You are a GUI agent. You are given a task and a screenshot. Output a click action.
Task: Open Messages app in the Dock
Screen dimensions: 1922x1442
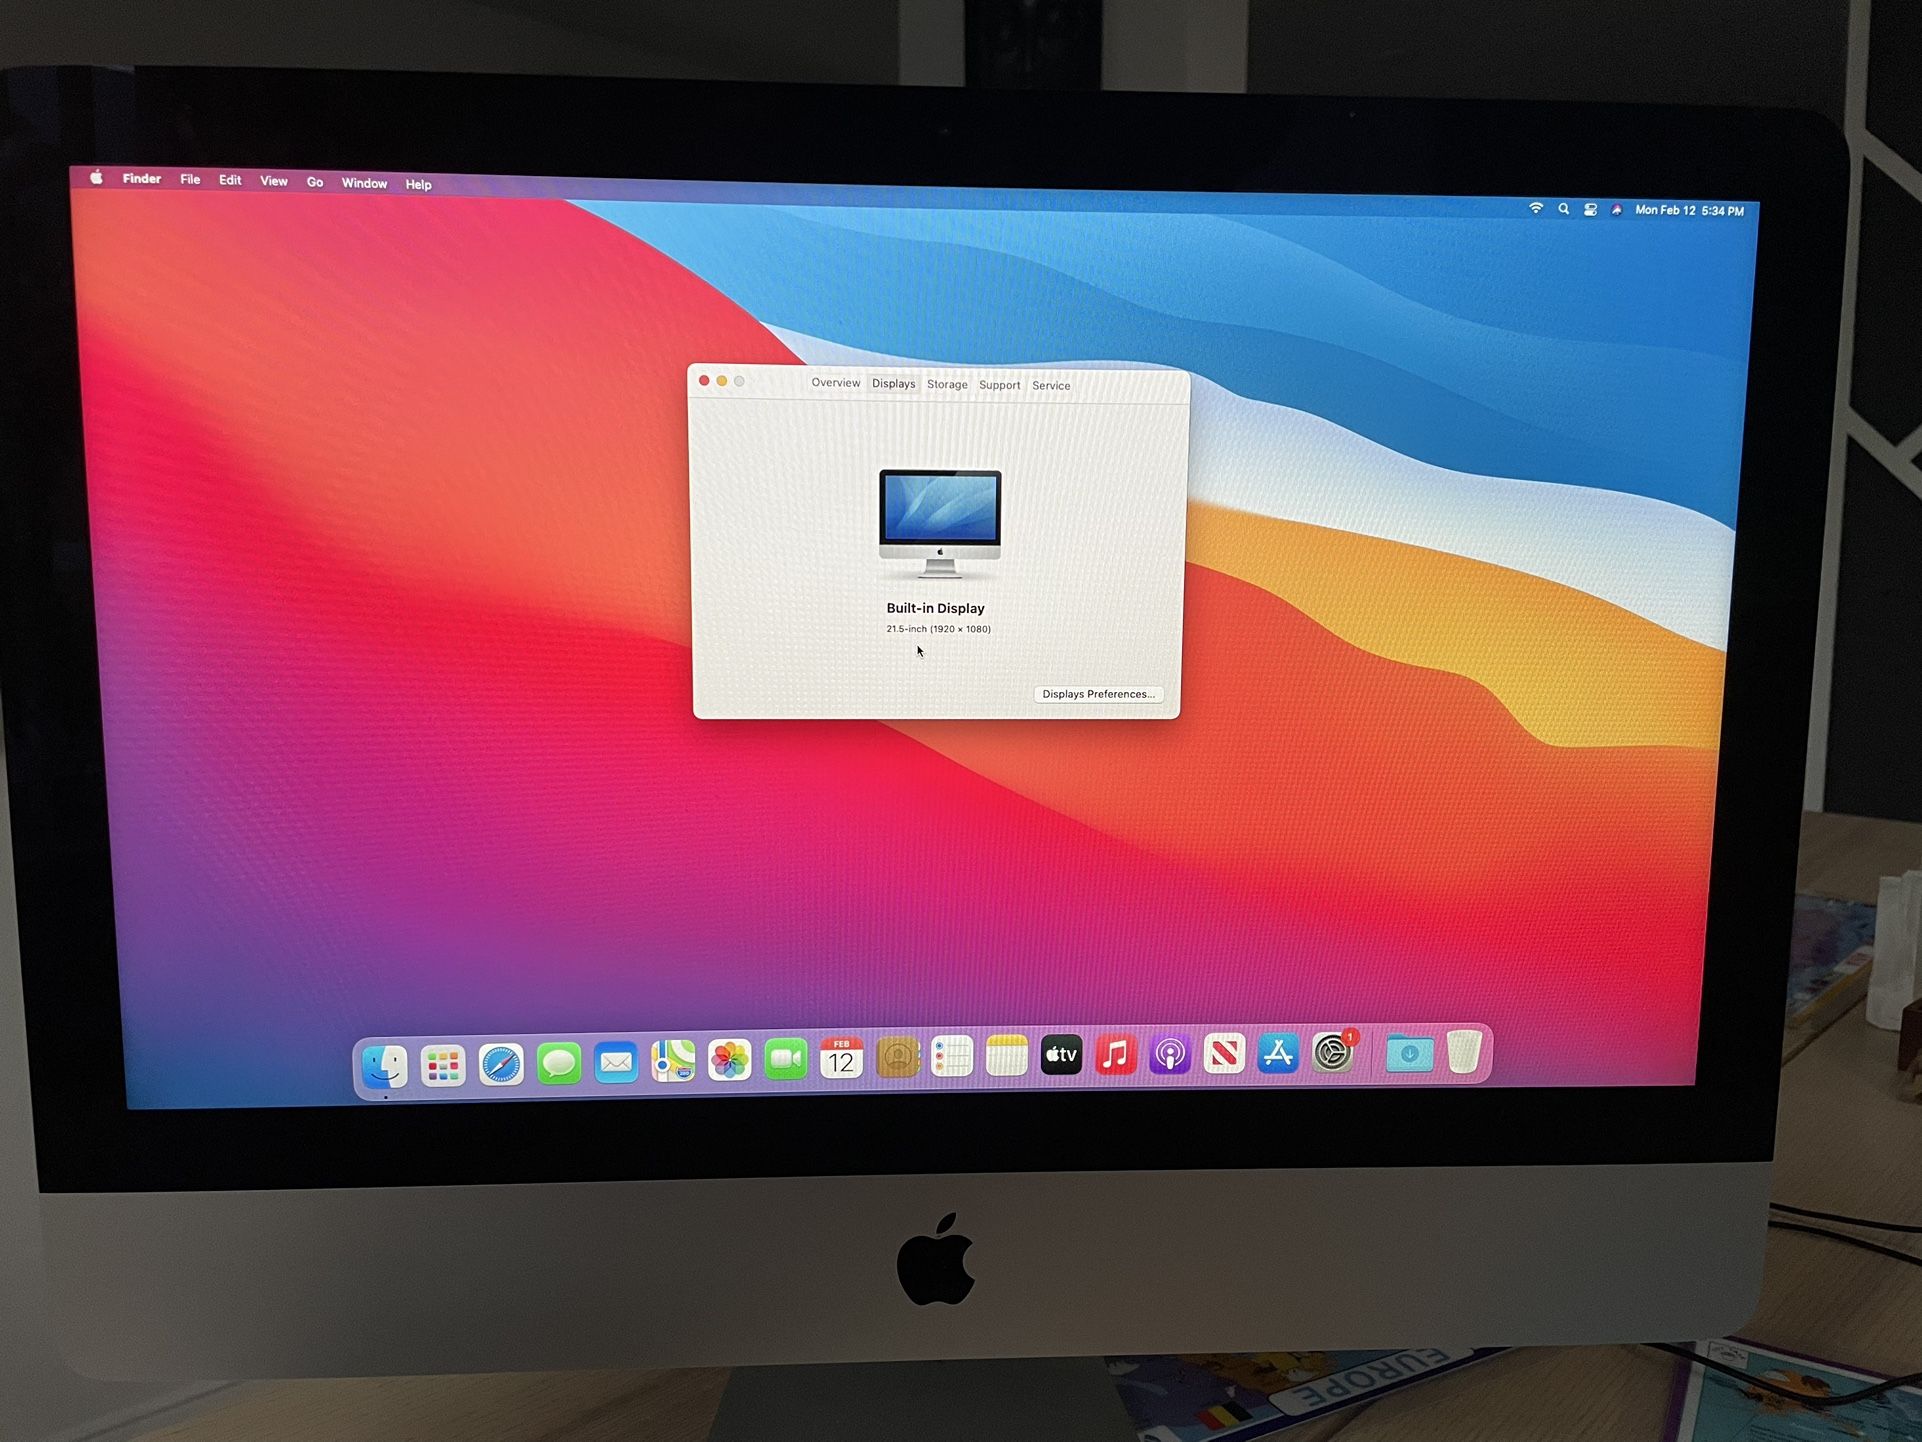tap(559, 1063)
